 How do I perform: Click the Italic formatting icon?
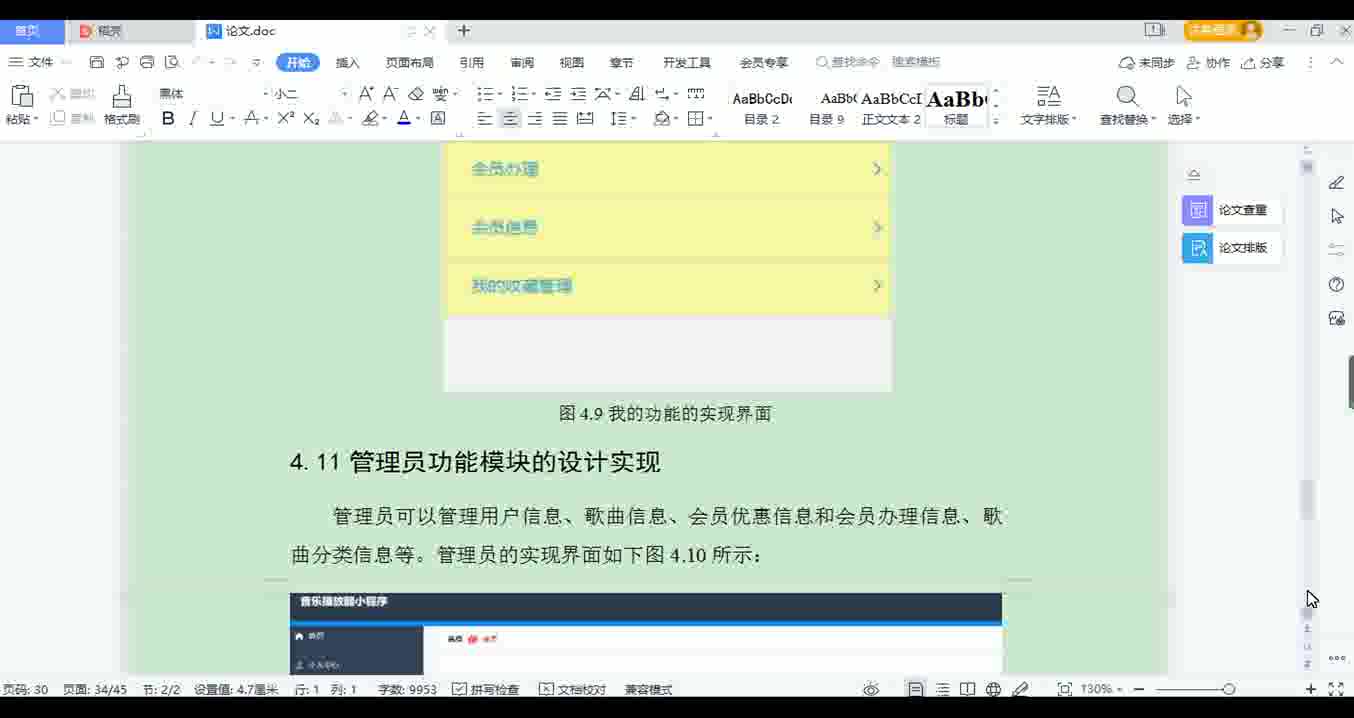tap(192, 118)
